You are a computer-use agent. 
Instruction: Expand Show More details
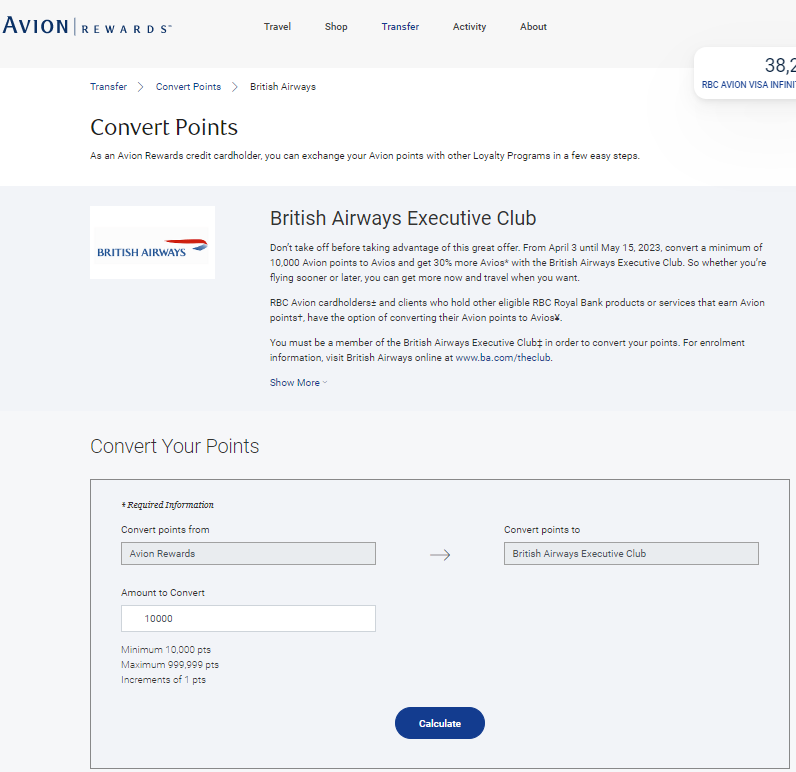point(298,383)
